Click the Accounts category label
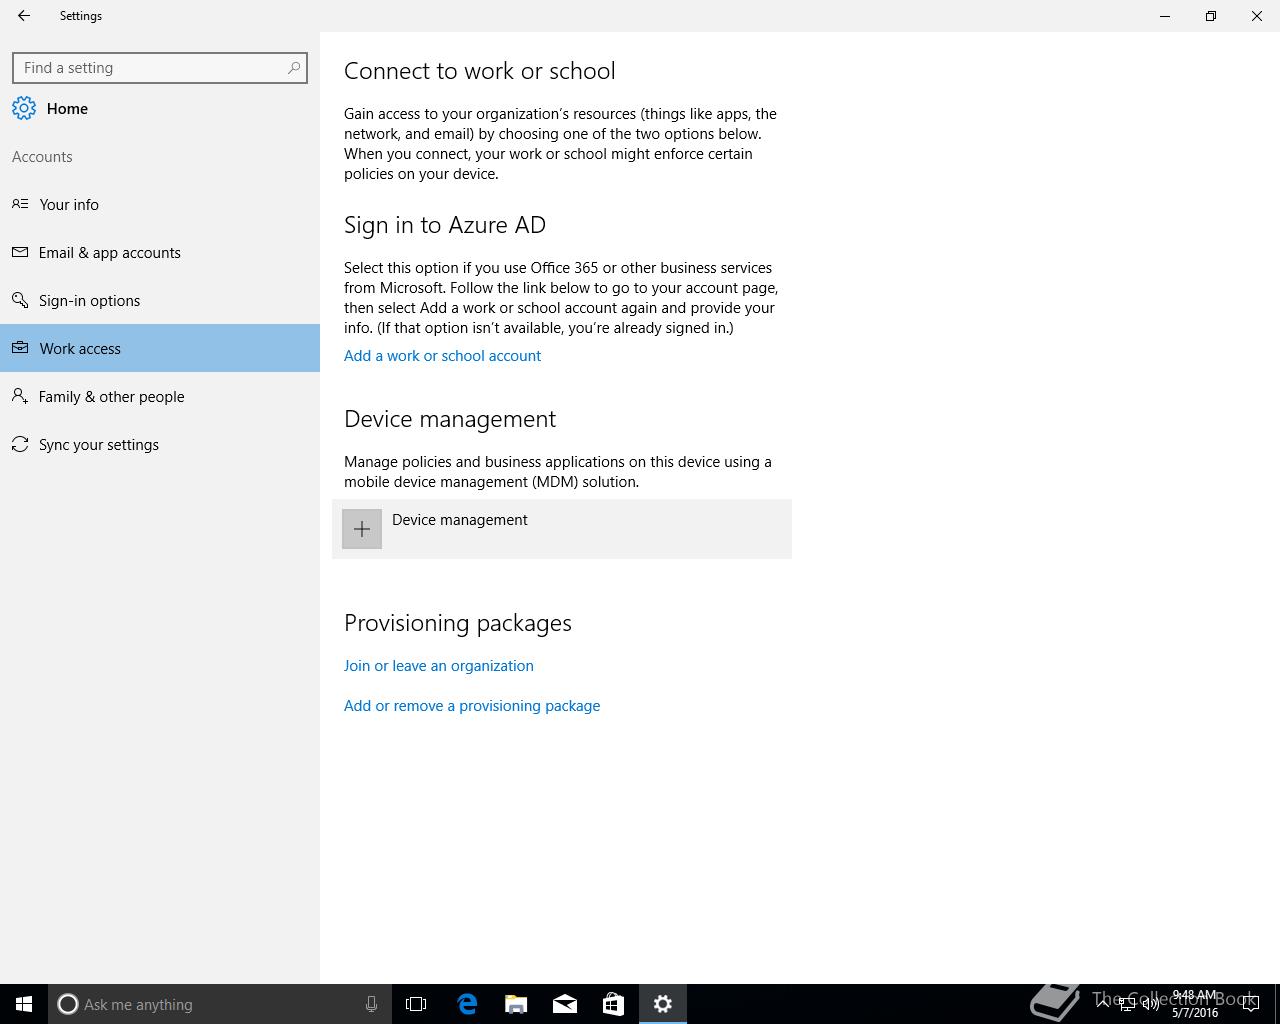Screen dimensions: 1280x1024 (x=42, y=157)
